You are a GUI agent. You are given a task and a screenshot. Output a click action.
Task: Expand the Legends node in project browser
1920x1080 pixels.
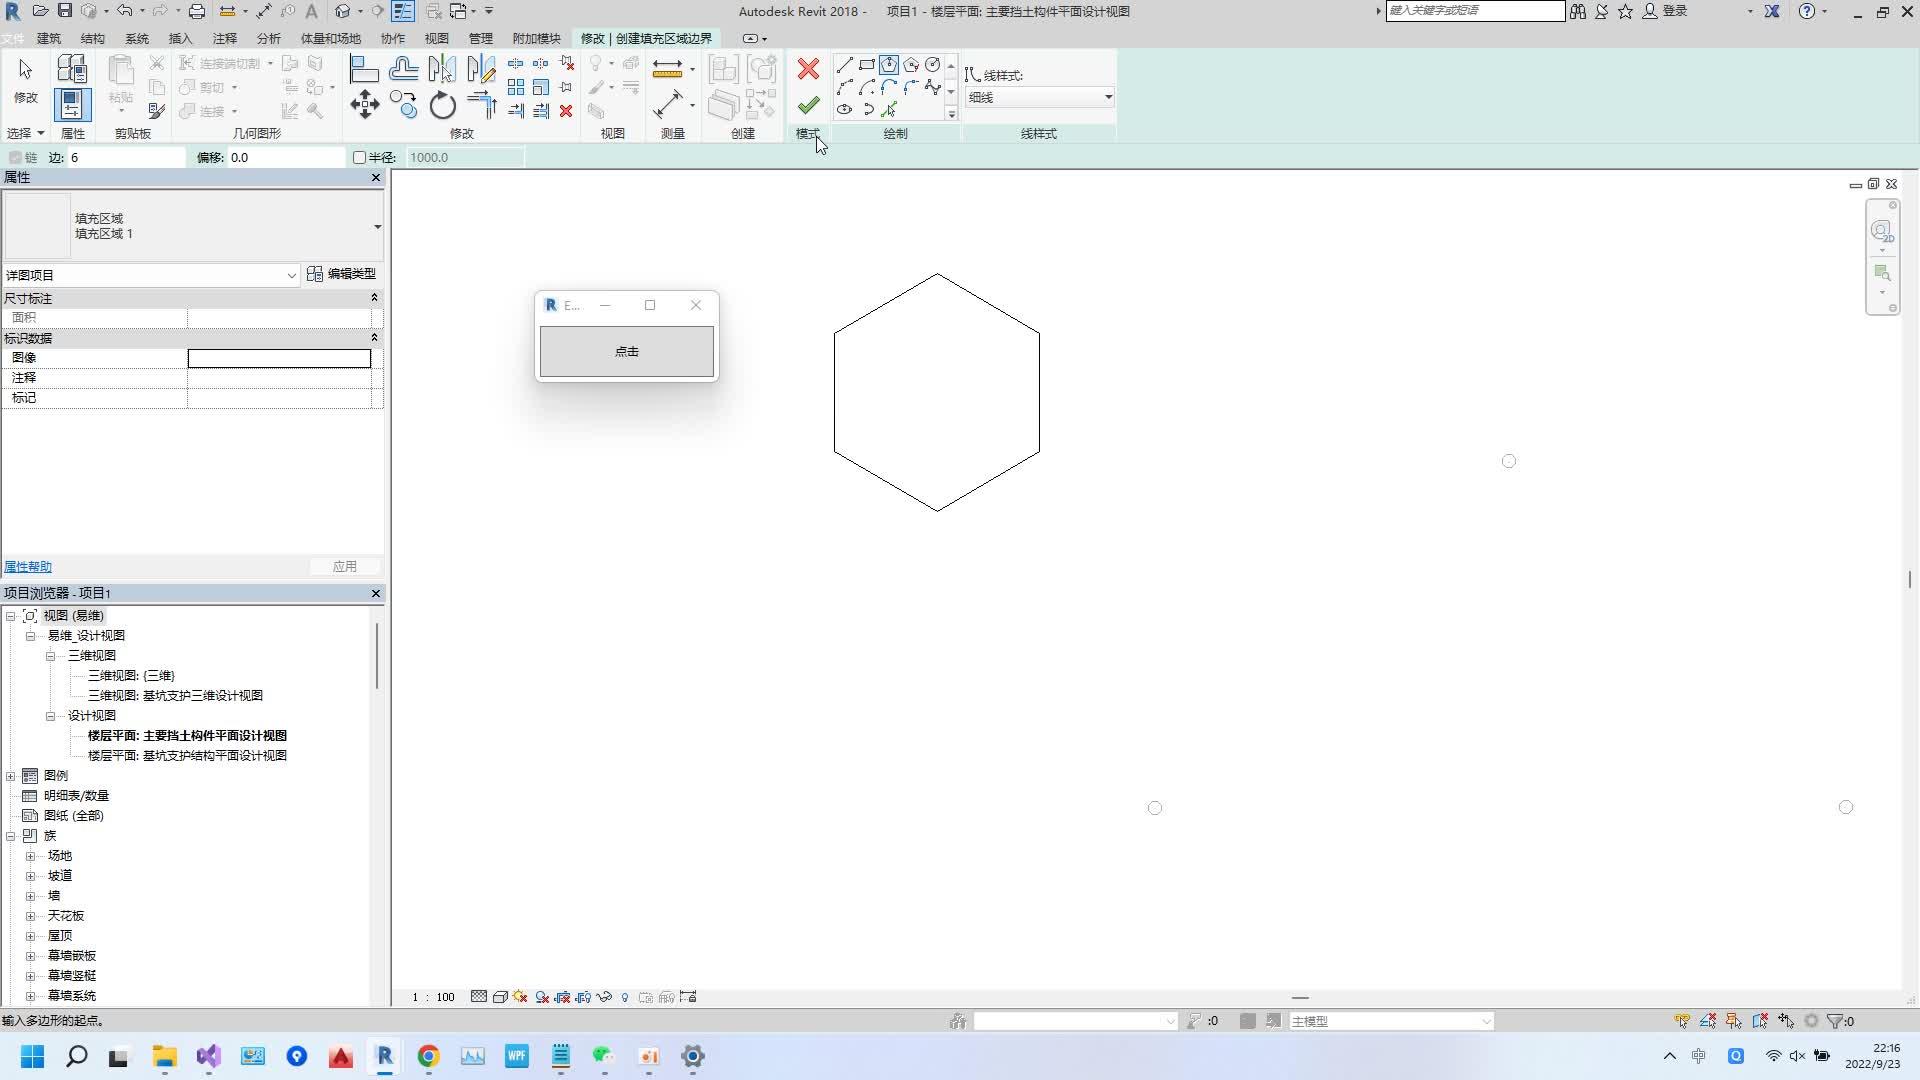click(11, 776)
